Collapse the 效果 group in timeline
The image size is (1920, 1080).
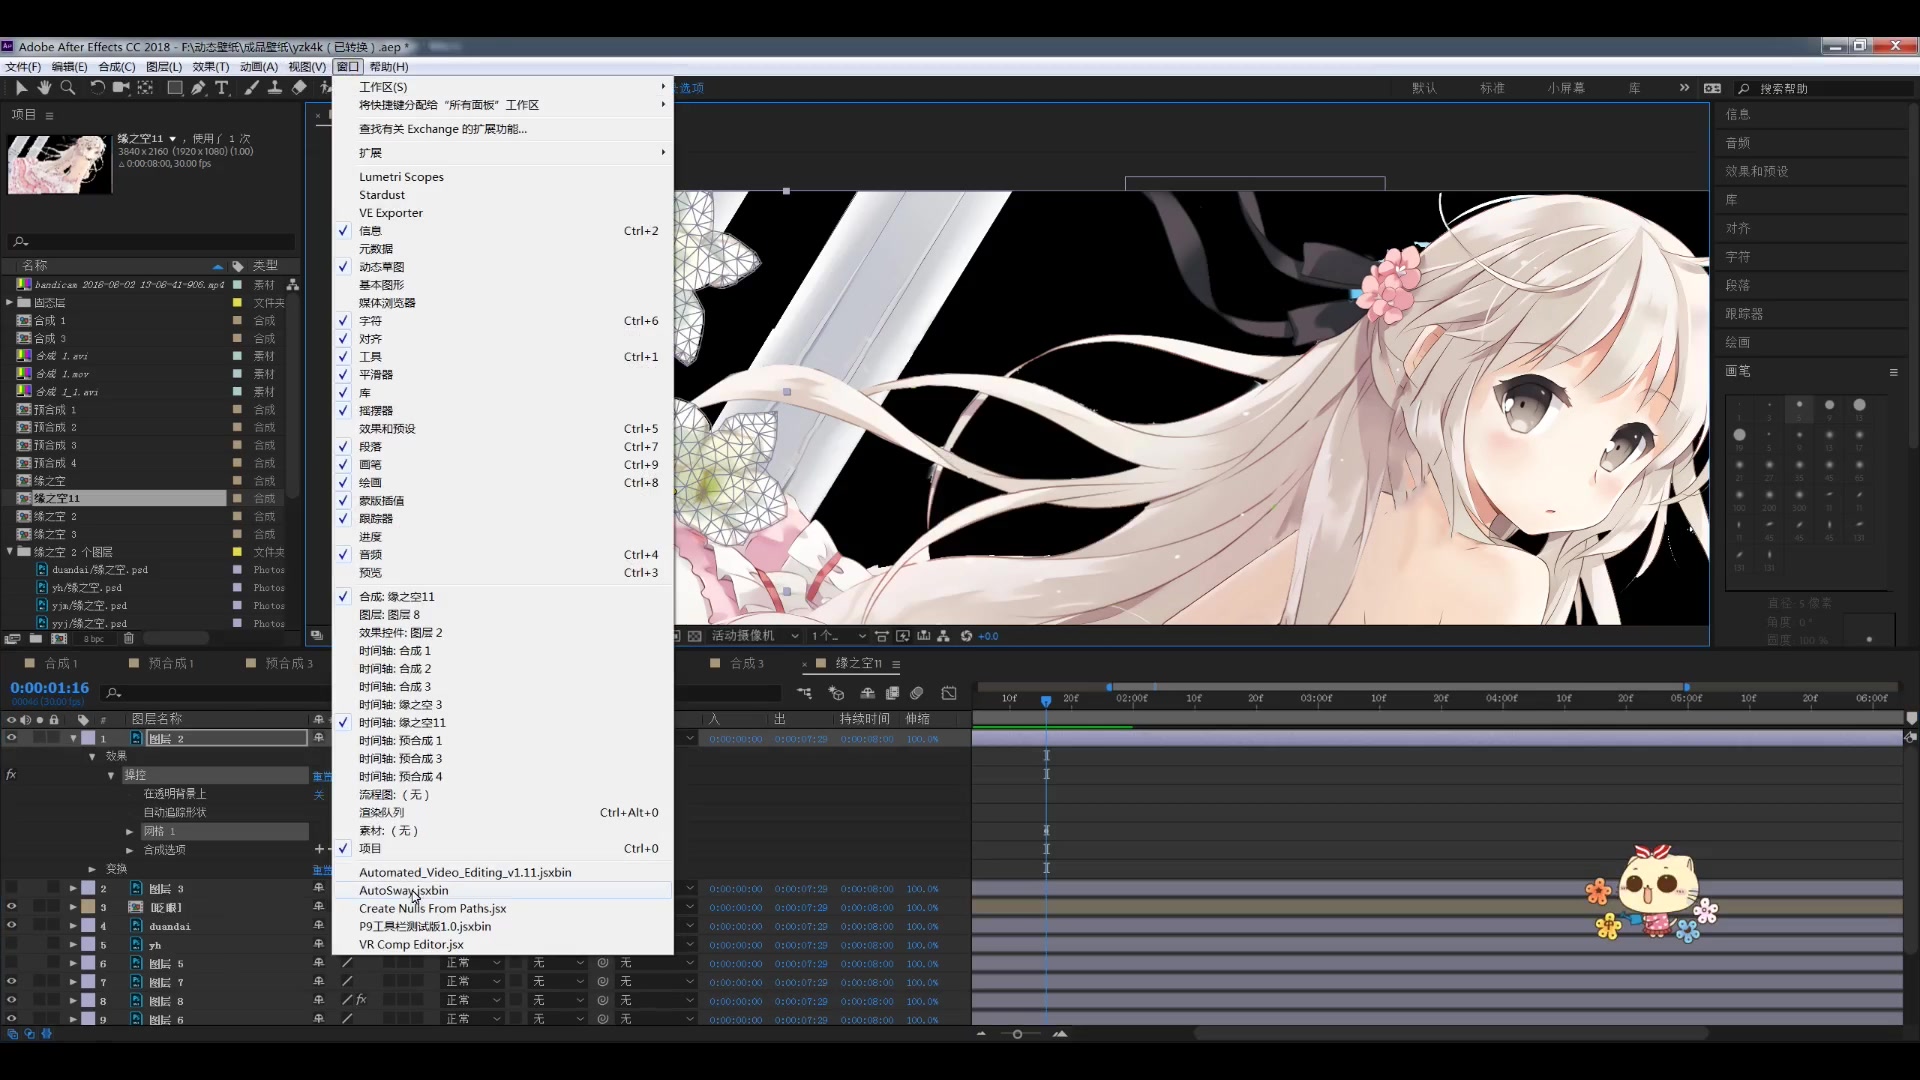(92, 757)
